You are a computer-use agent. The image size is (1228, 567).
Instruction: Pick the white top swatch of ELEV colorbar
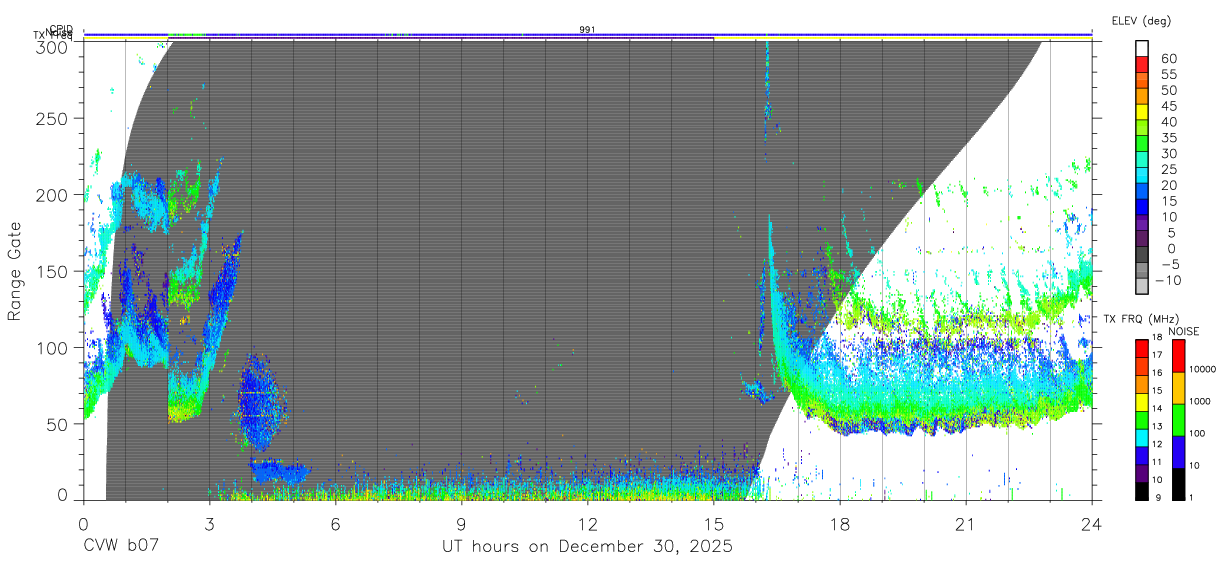pyautogui.click(x=1143, y=49)
